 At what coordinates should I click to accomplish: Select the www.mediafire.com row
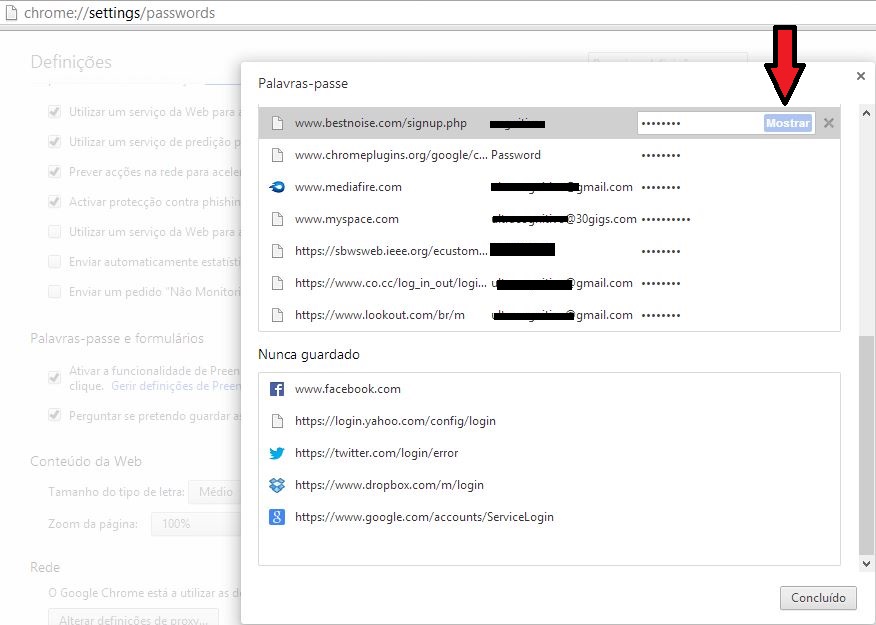click(549, 187)
